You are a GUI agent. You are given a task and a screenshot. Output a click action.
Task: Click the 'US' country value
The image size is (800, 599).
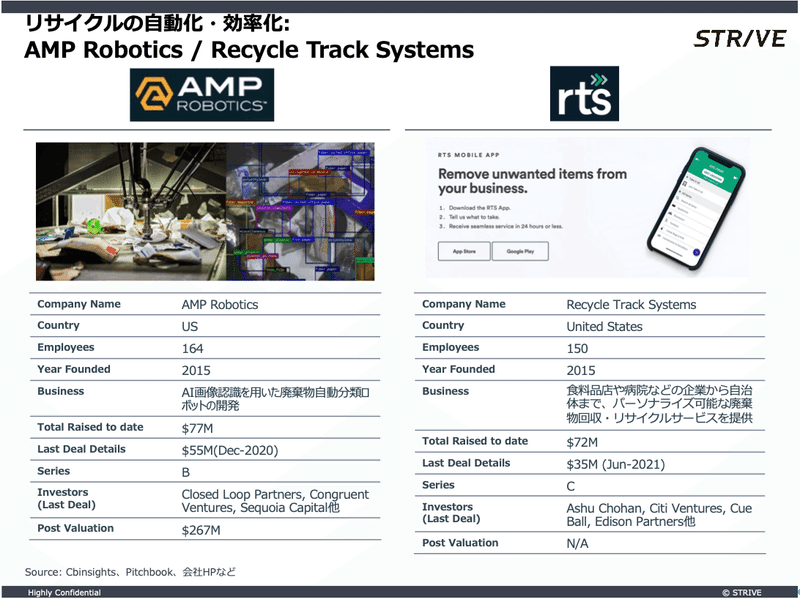(x=190, y=327)
